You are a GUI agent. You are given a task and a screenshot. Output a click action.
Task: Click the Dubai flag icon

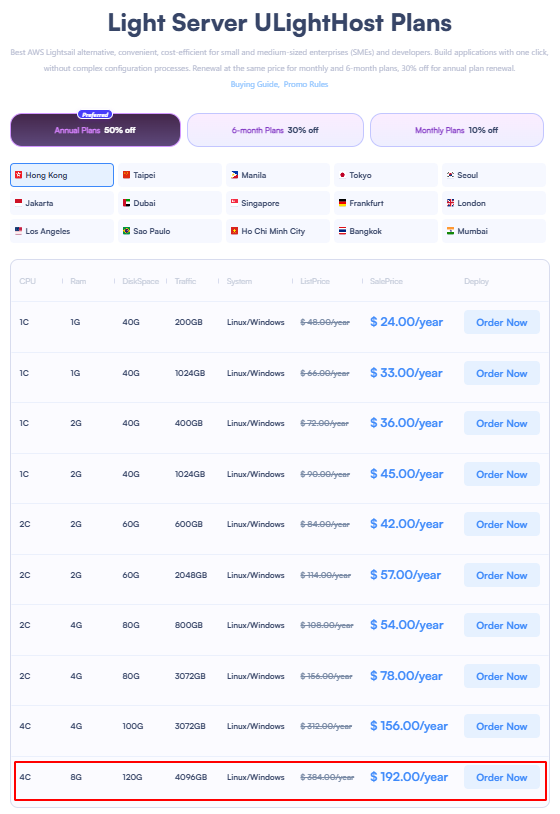pos(127,203)
